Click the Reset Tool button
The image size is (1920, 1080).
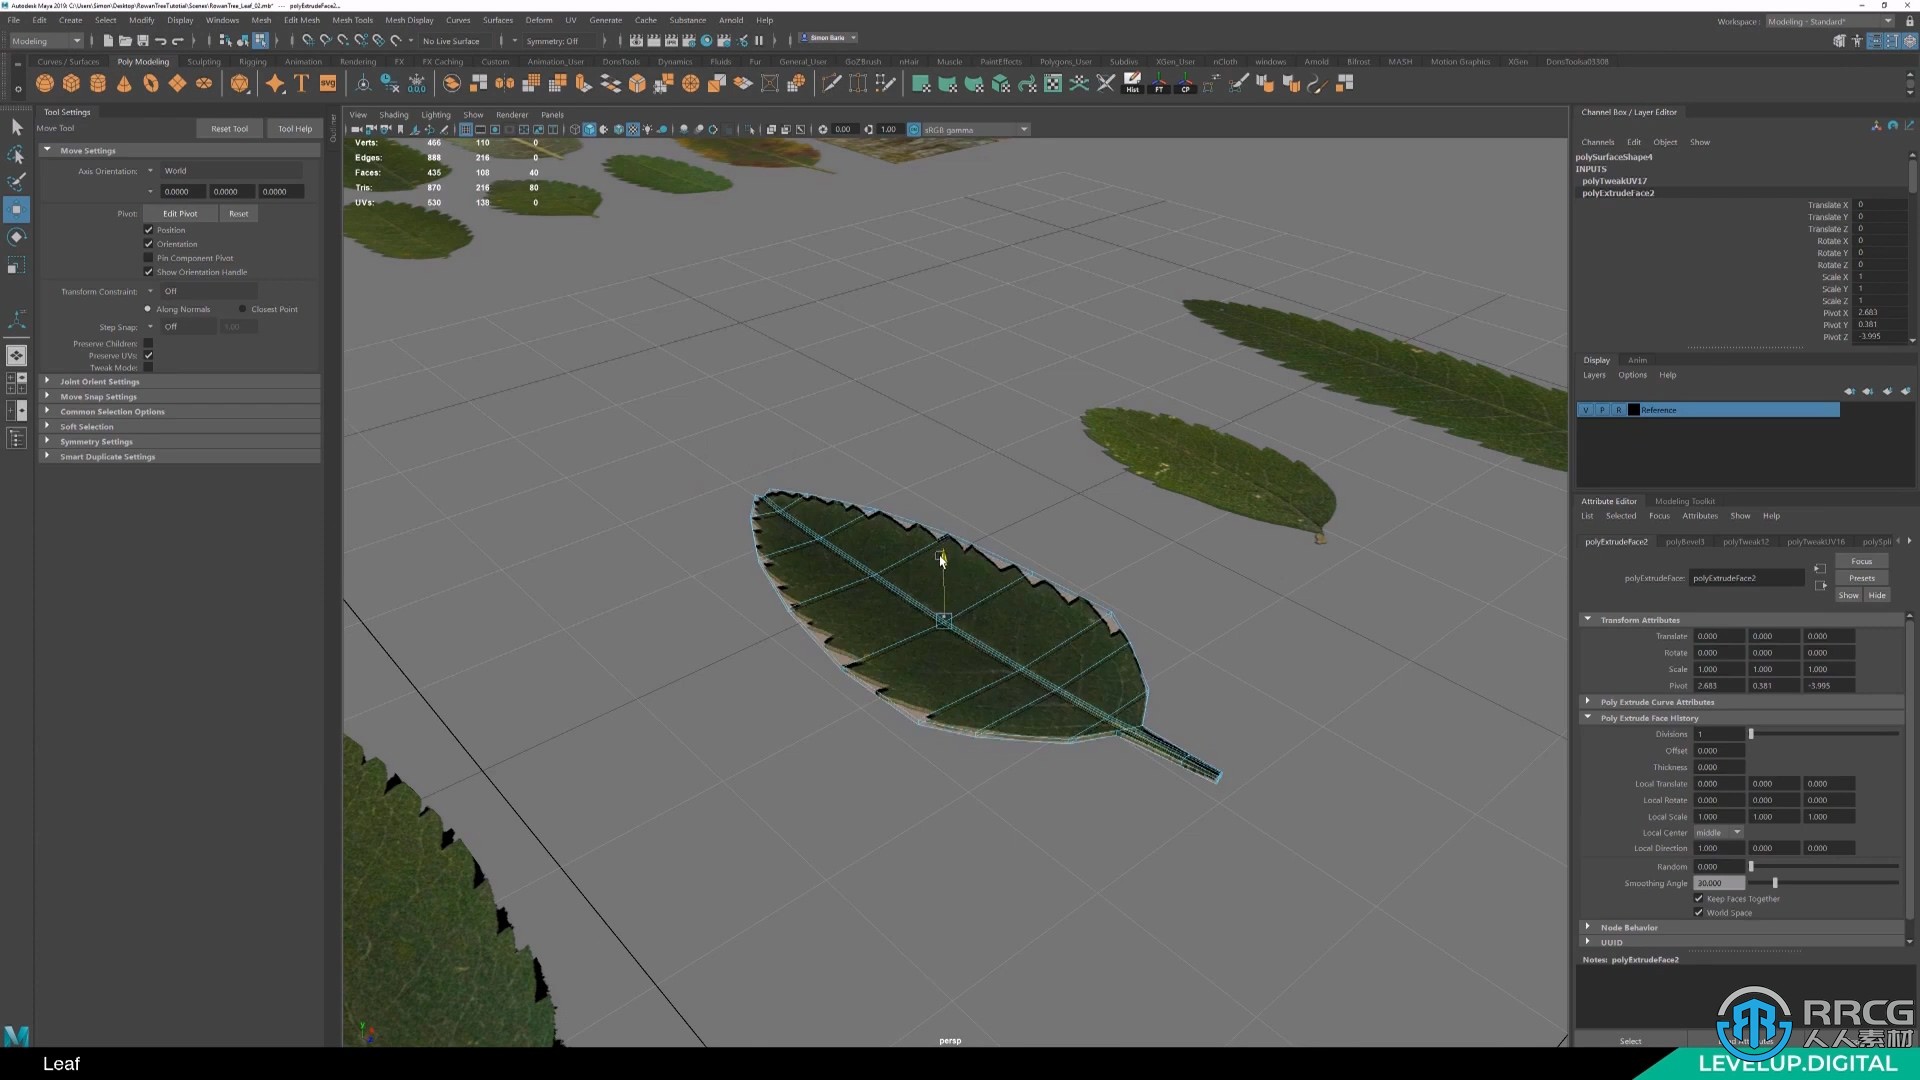click(229, 129)
